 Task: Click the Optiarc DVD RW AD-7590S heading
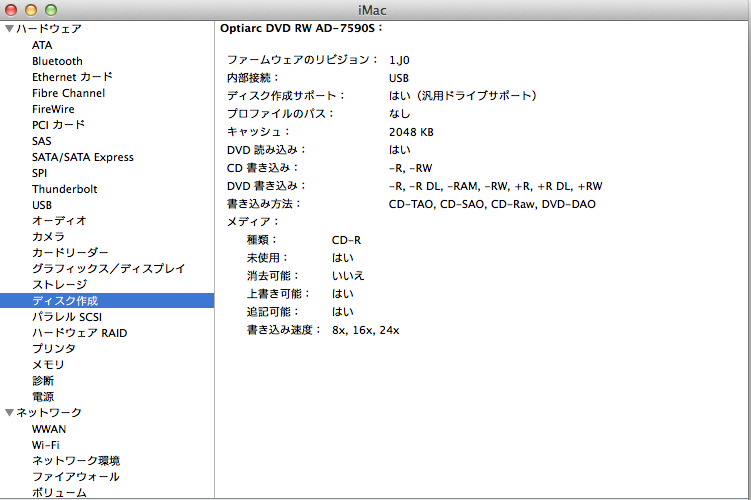pos(301,29)
